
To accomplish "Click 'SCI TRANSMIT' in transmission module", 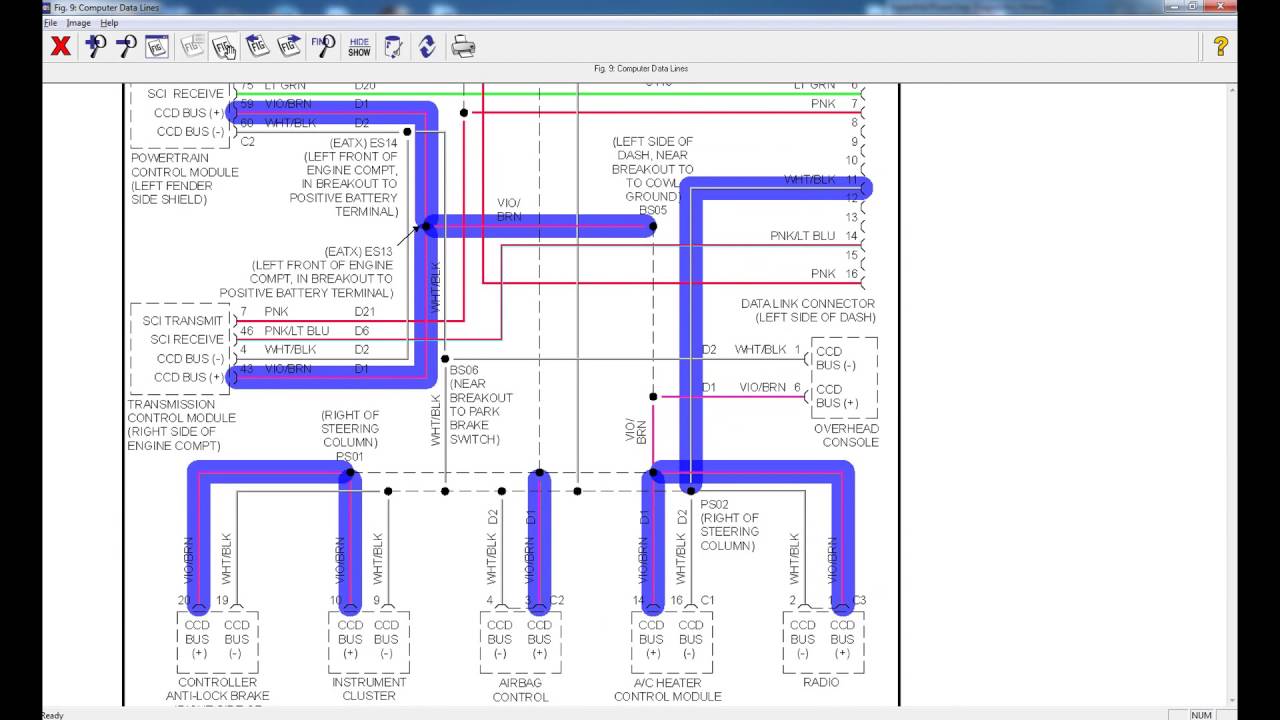I will [182, 321].
